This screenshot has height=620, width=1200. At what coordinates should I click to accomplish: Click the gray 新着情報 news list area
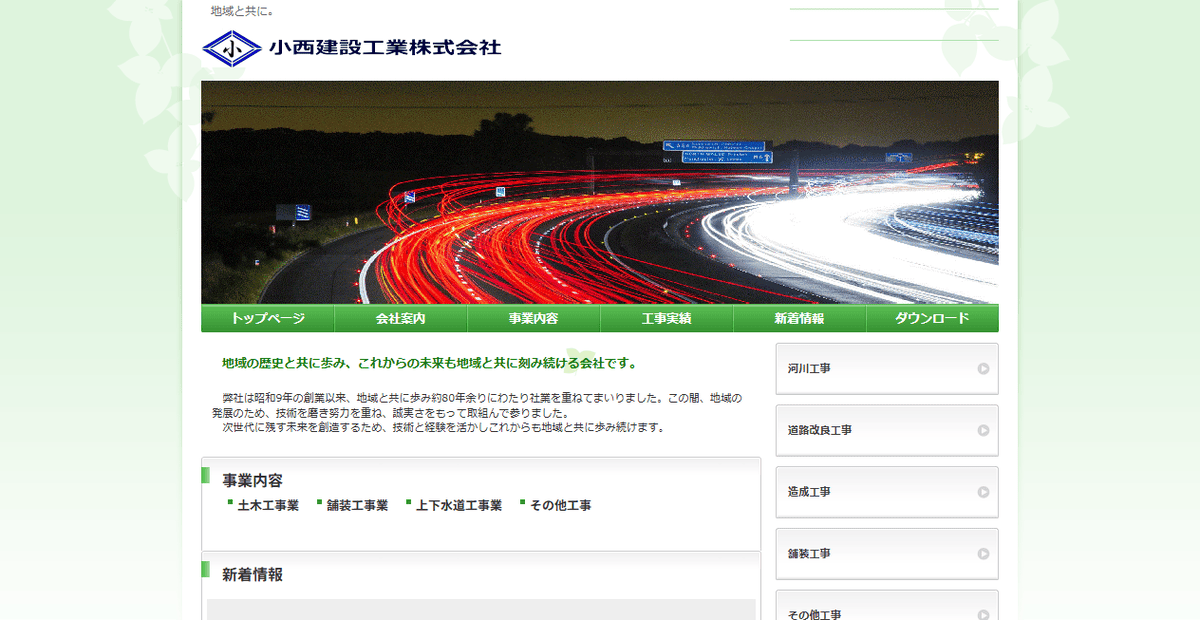(x=480, y=608)
